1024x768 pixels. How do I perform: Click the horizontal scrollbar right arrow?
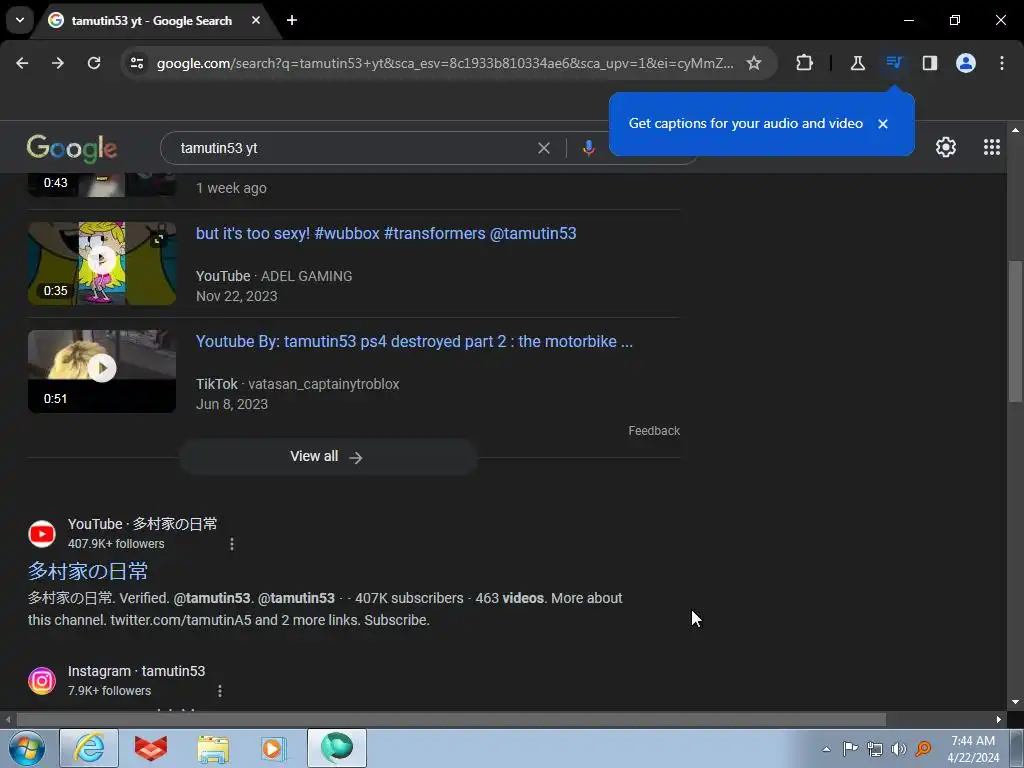tap(999, 720)
